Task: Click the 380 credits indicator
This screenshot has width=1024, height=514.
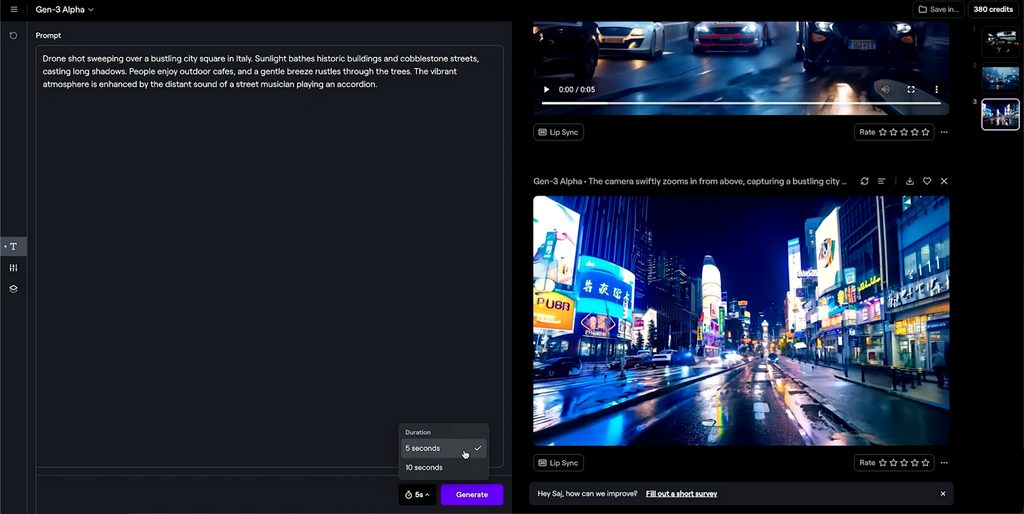Action: coord(993,10)
